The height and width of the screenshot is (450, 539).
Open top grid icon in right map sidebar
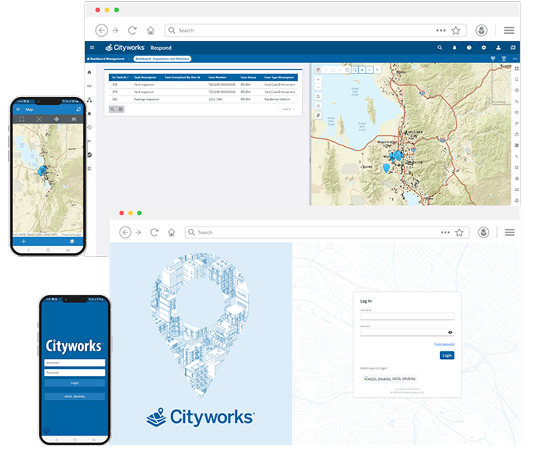coord(517,69)
